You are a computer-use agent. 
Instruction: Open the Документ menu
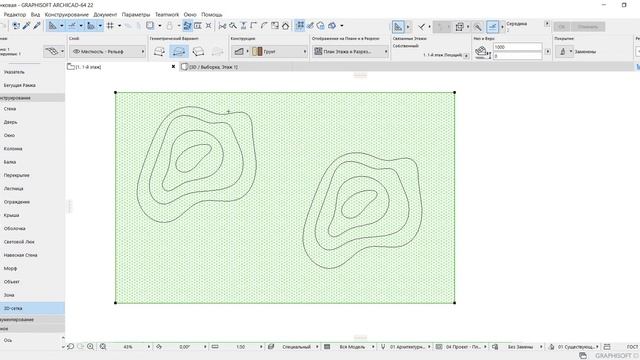tap(105, 15)
